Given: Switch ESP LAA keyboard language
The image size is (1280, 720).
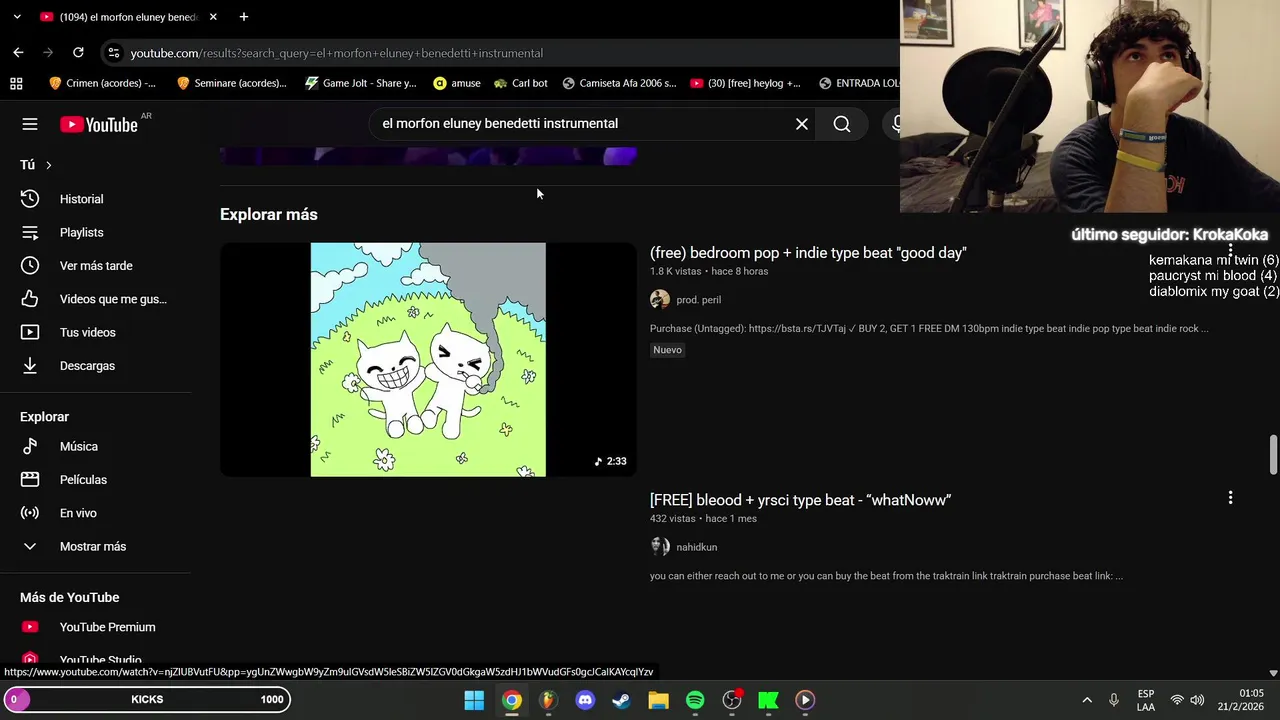Looking at the screenshot, I should point(1146,700).
